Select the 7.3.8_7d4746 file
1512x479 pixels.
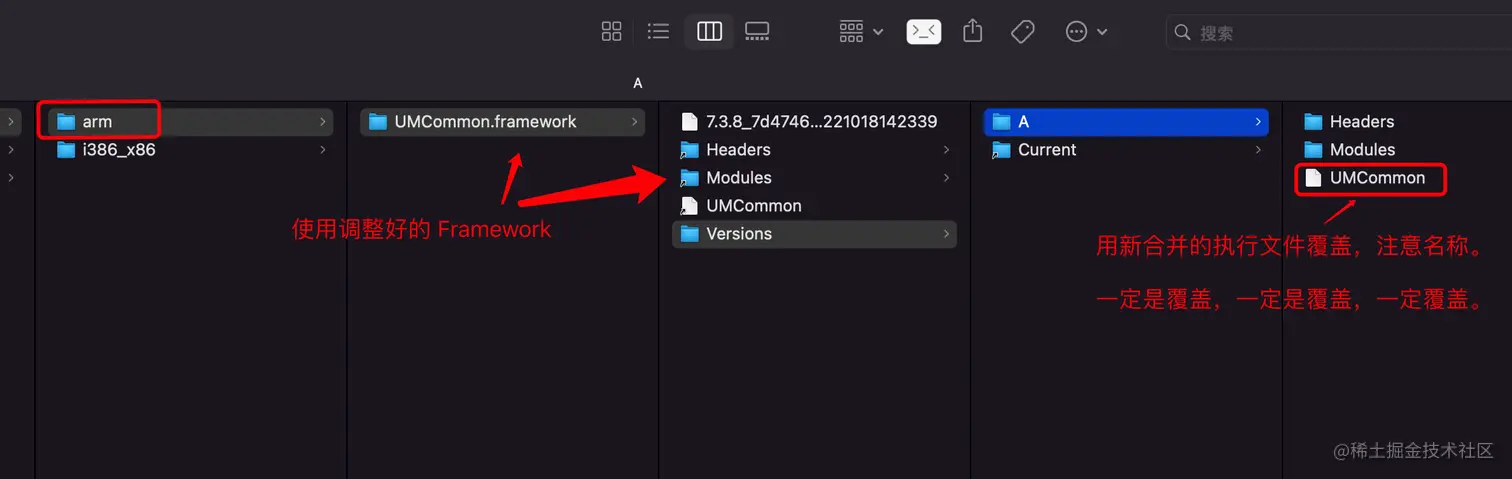[815, 122]
